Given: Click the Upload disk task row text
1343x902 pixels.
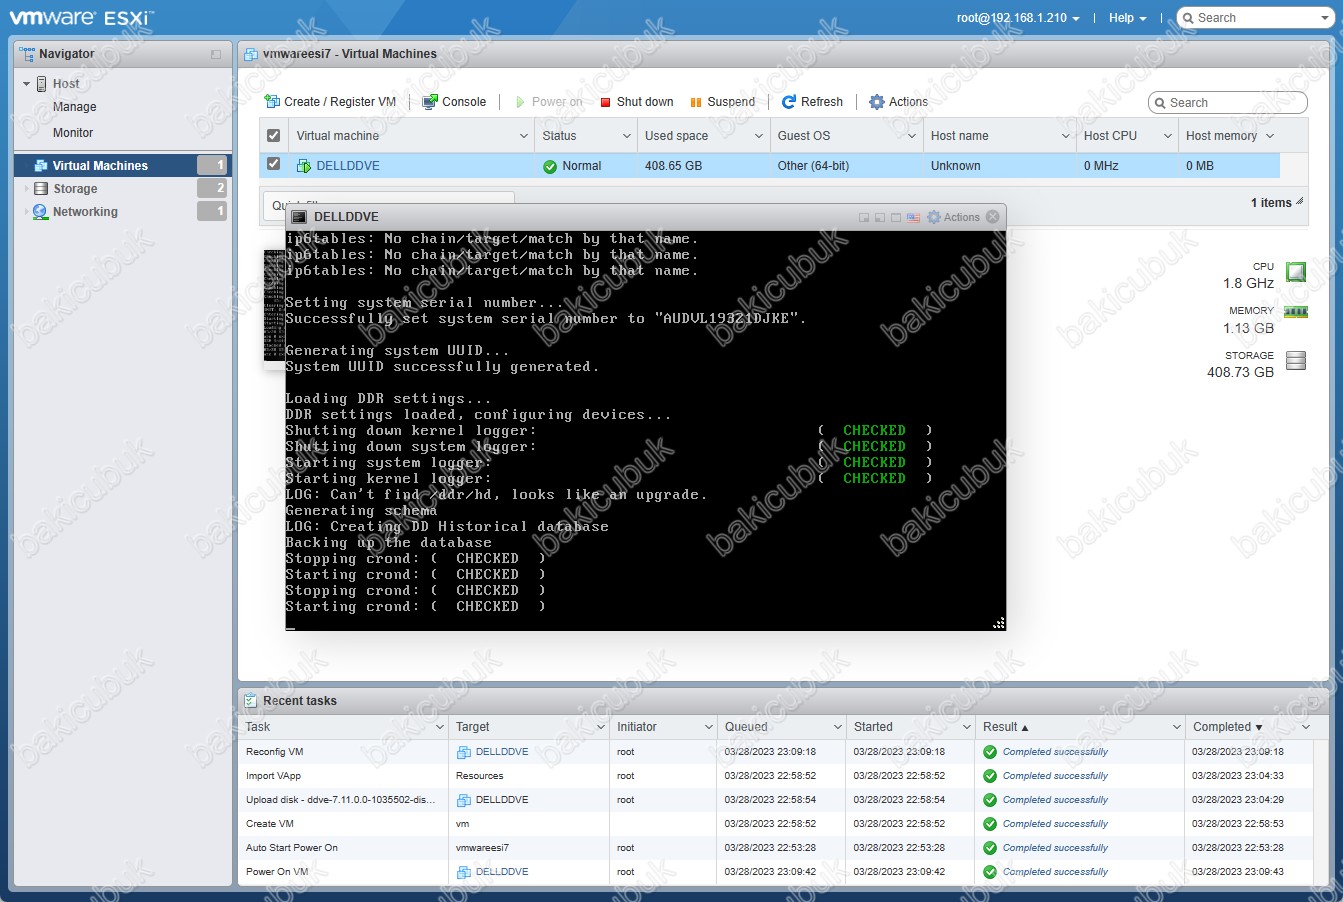Looking at the screenshot, I should 341,800.
